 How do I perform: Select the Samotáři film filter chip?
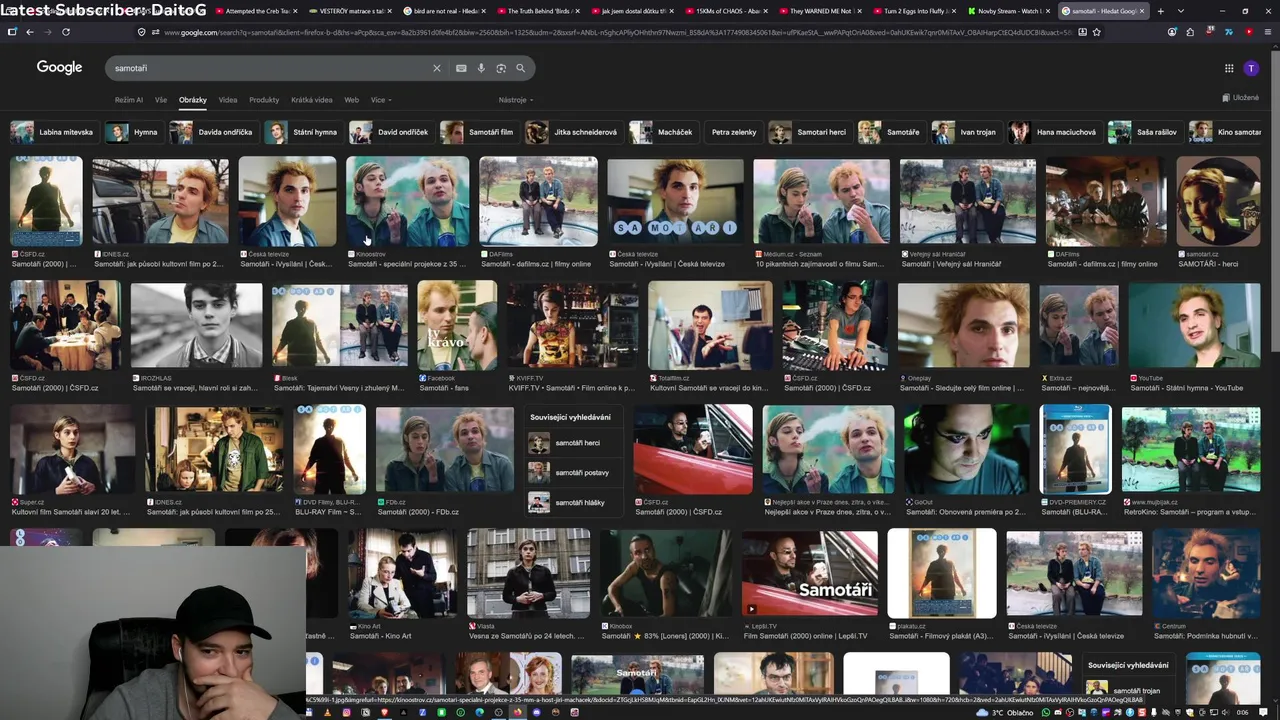(479, 132)
